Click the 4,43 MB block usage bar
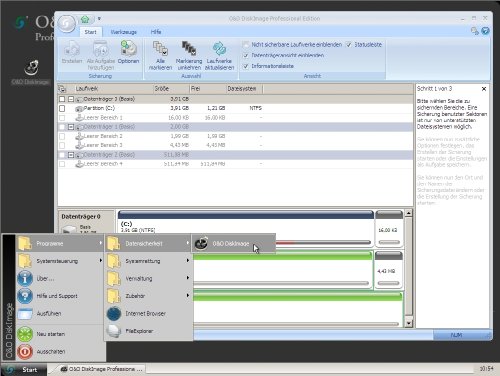500x376 pixels. coord(388,283)
